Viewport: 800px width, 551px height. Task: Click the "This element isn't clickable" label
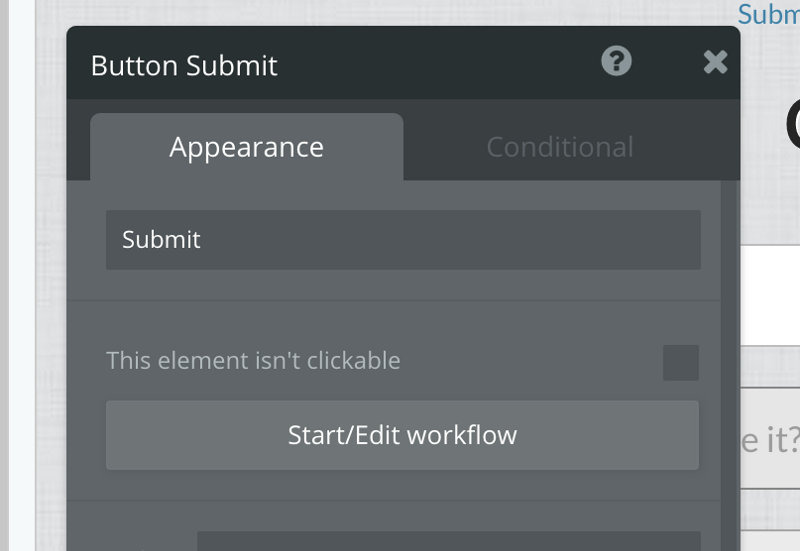coord(253,360)
